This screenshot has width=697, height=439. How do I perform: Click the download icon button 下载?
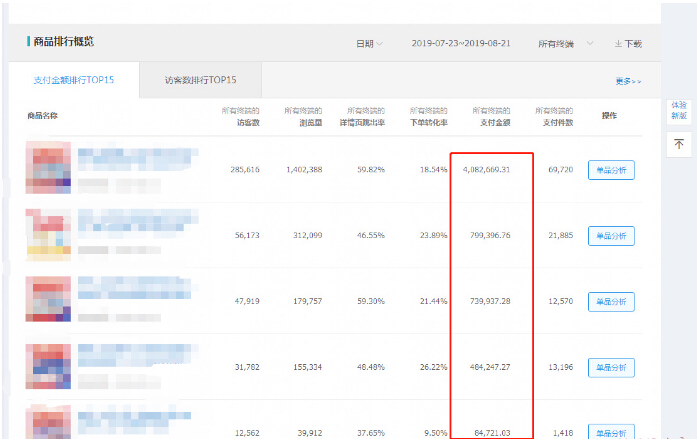coord(627,44)
